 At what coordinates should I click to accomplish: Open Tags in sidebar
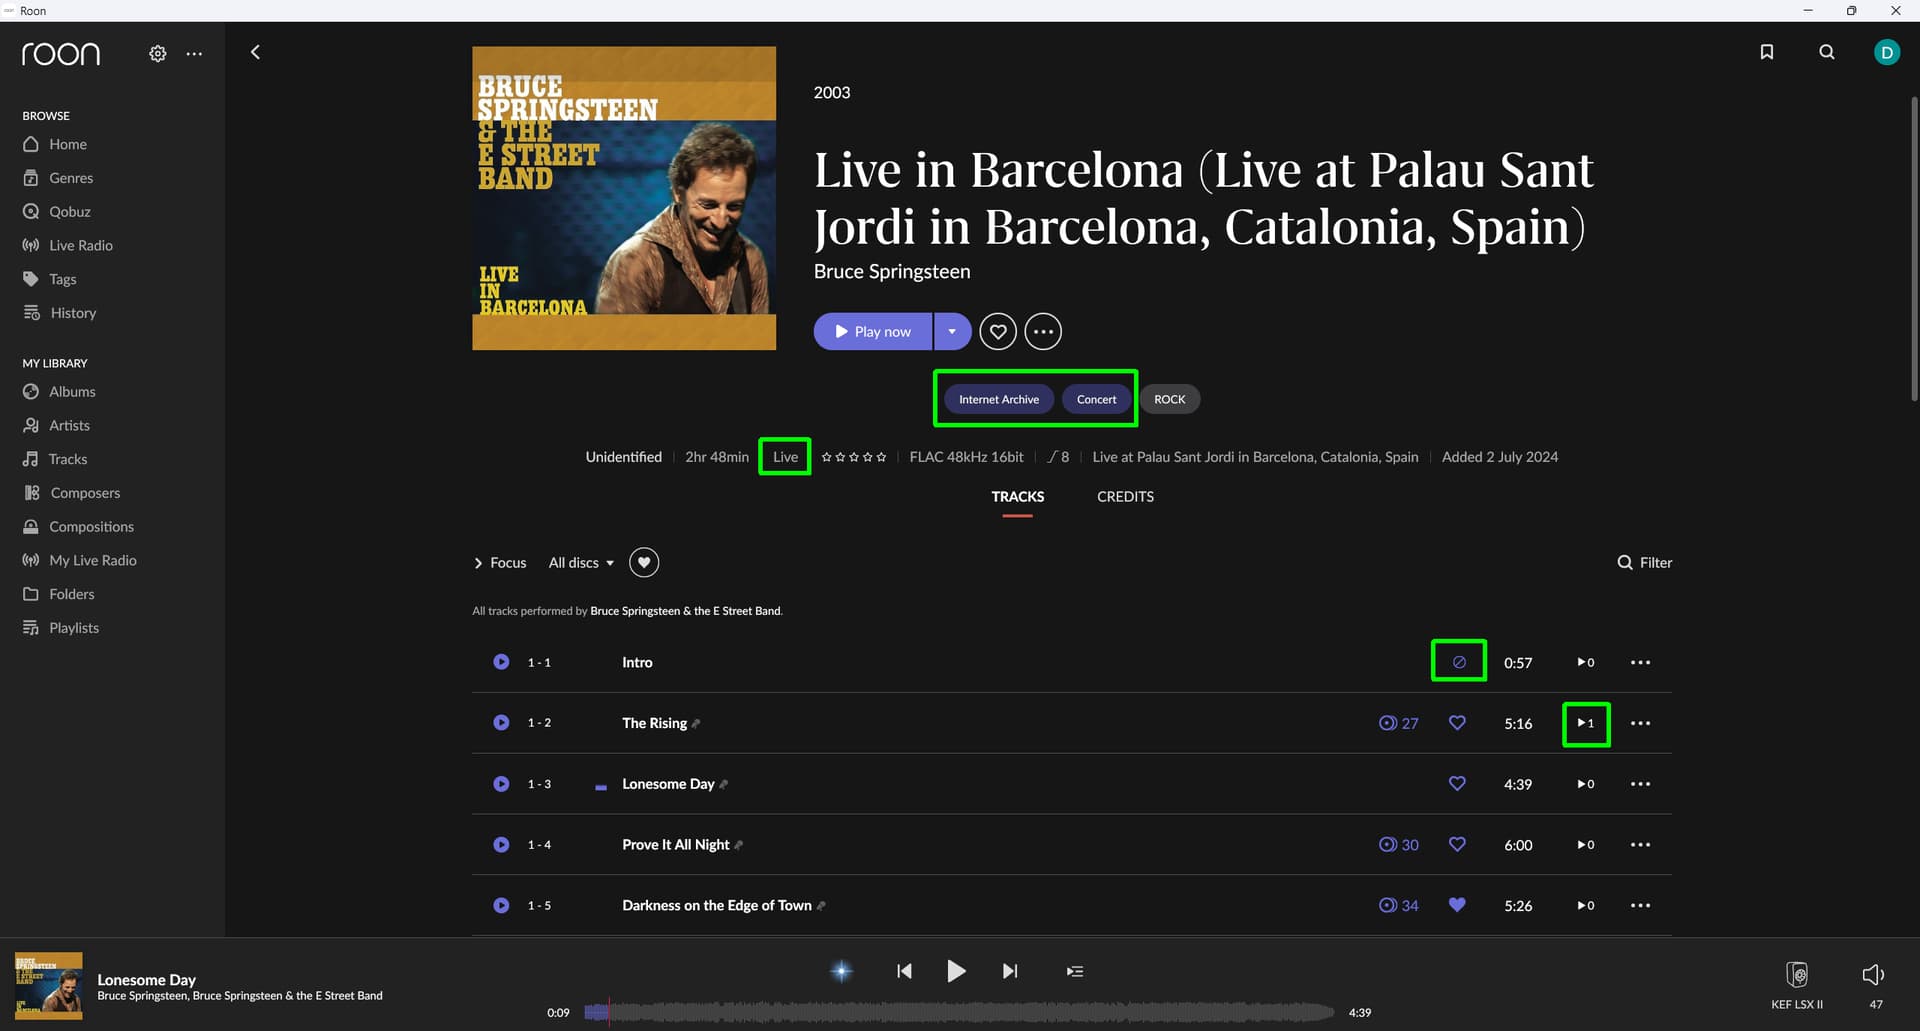pyautogui.click(x=62, y=279)
